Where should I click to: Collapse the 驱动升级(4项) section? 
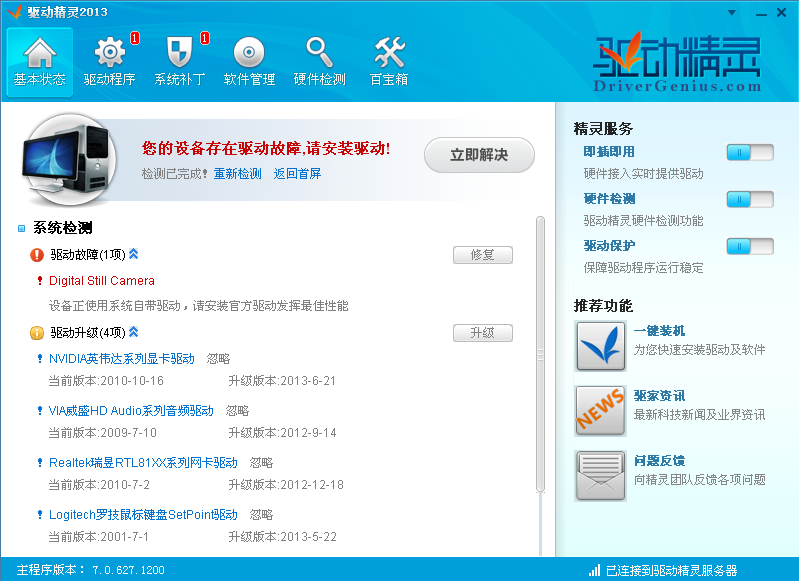[134, 331]
